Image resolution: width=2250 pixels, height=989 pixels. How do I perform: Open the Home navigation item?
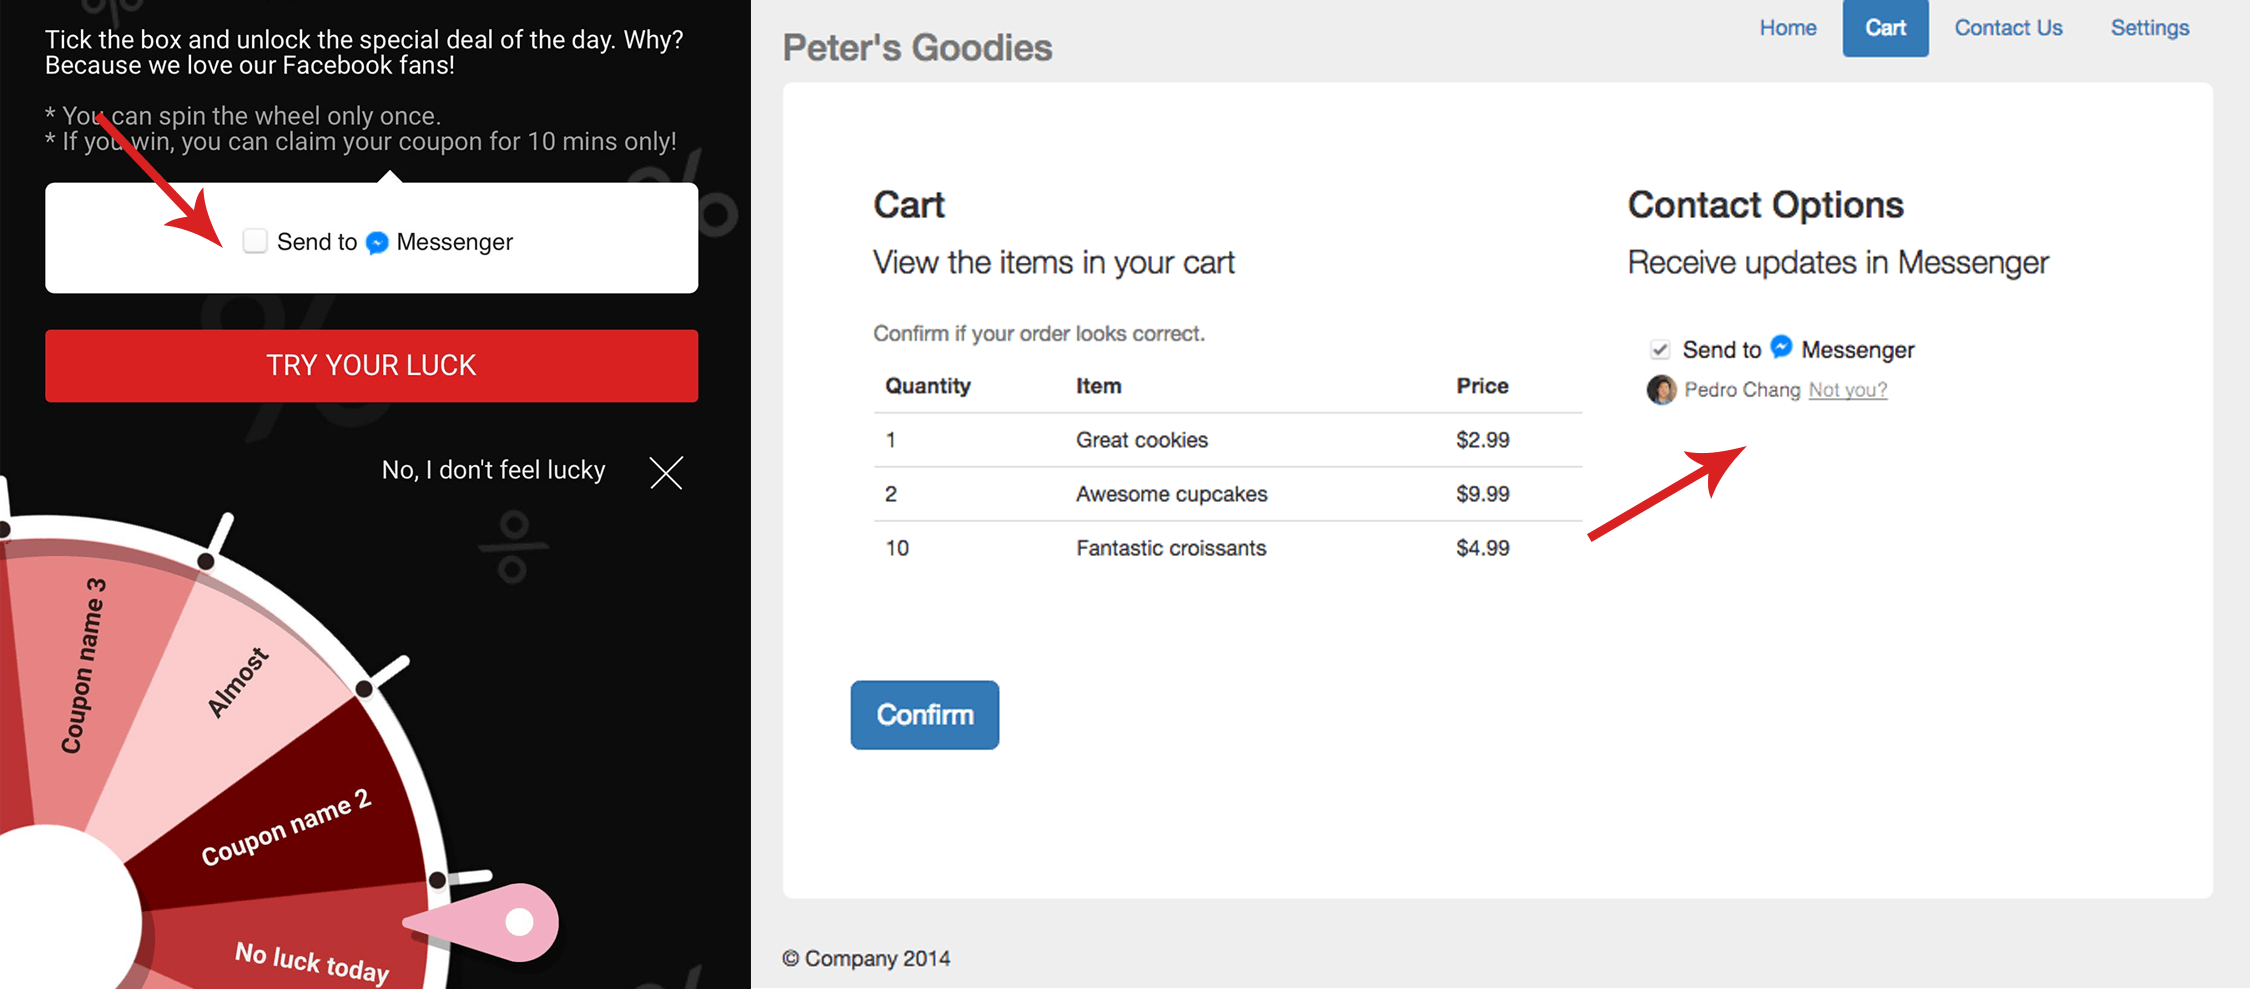[1788, 28]
